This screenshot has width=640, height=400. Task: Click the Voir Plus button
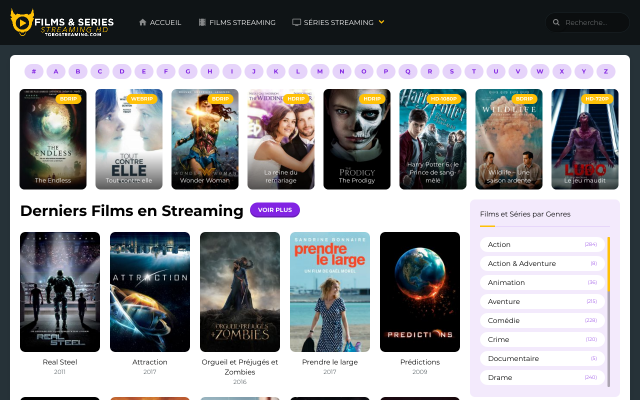[275, 210]
